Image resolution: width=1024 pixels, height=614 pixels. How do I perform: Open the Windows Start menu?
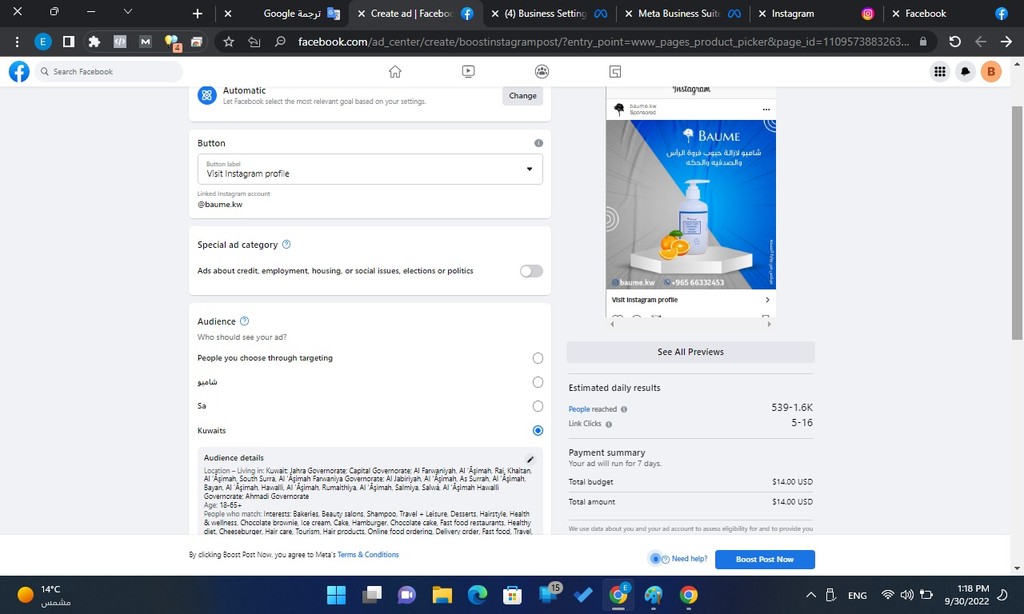tap(336, 594)
